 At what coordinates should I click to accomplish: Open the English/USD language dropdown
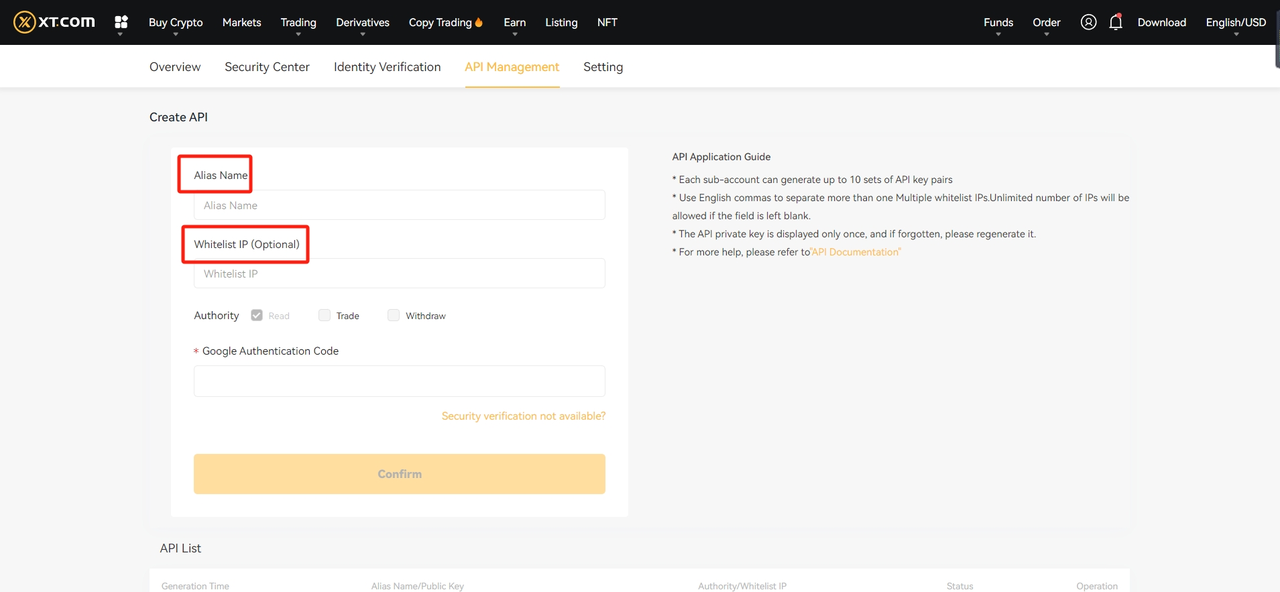pos(1235,22)
